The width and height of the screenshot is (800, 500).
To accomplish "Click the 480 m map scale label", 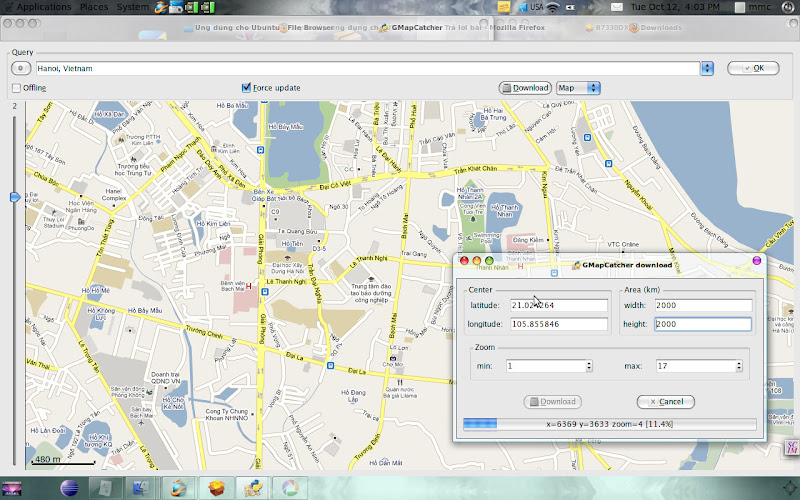I will click(47, 459).
